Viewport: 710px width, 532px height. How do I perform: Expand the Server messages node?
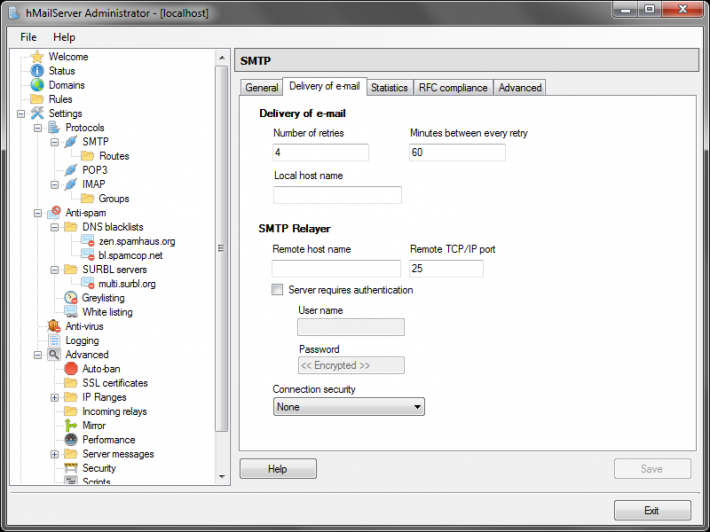(54, 454)
